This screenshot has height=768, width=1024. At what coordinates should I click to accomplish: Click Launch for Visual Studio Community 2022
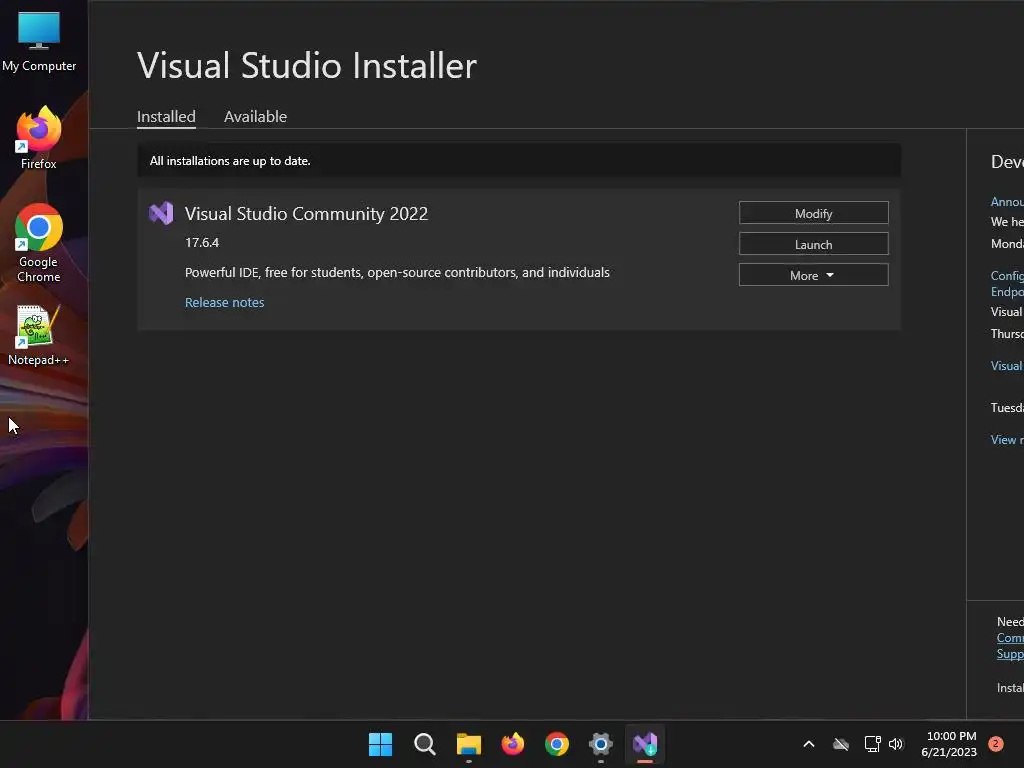tap(813, 244)
